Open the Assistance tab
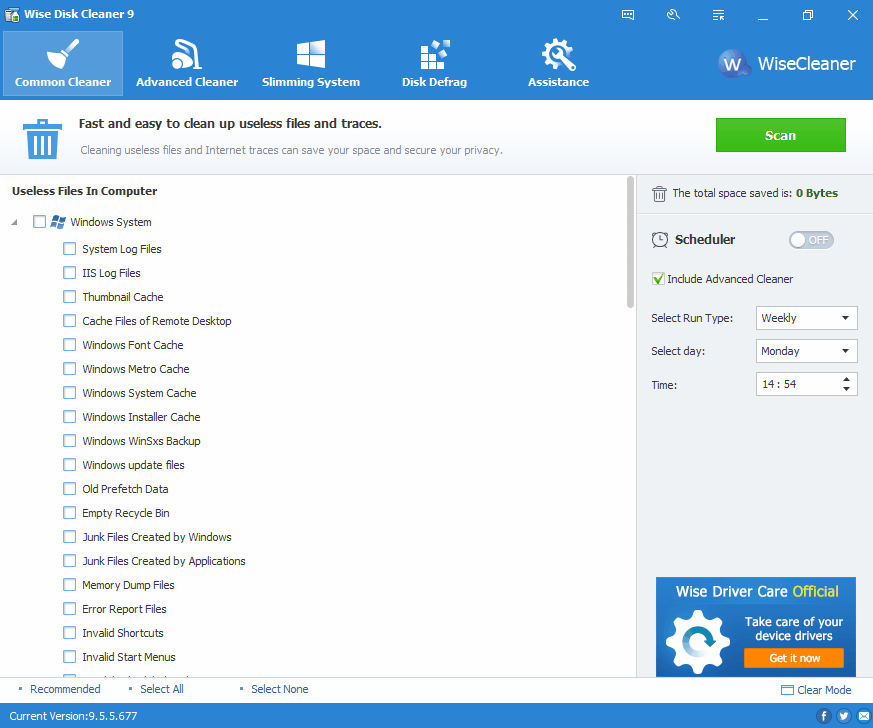Image resolution: width=873 pixels, height=728 pixels. (558, 63)
